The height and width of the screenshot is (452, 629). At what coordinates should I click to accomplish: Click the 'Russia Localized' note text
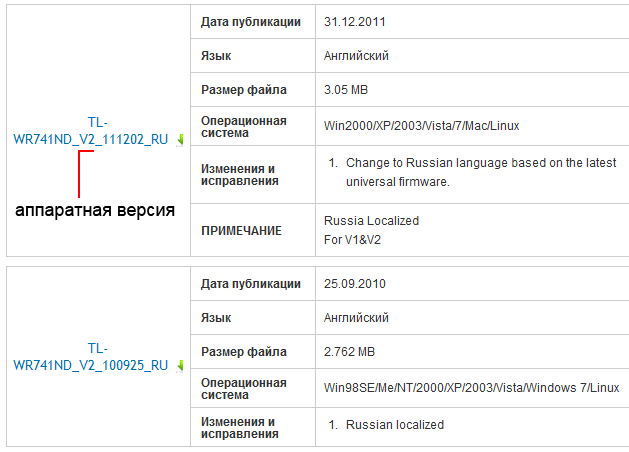(x=371, y=221)
